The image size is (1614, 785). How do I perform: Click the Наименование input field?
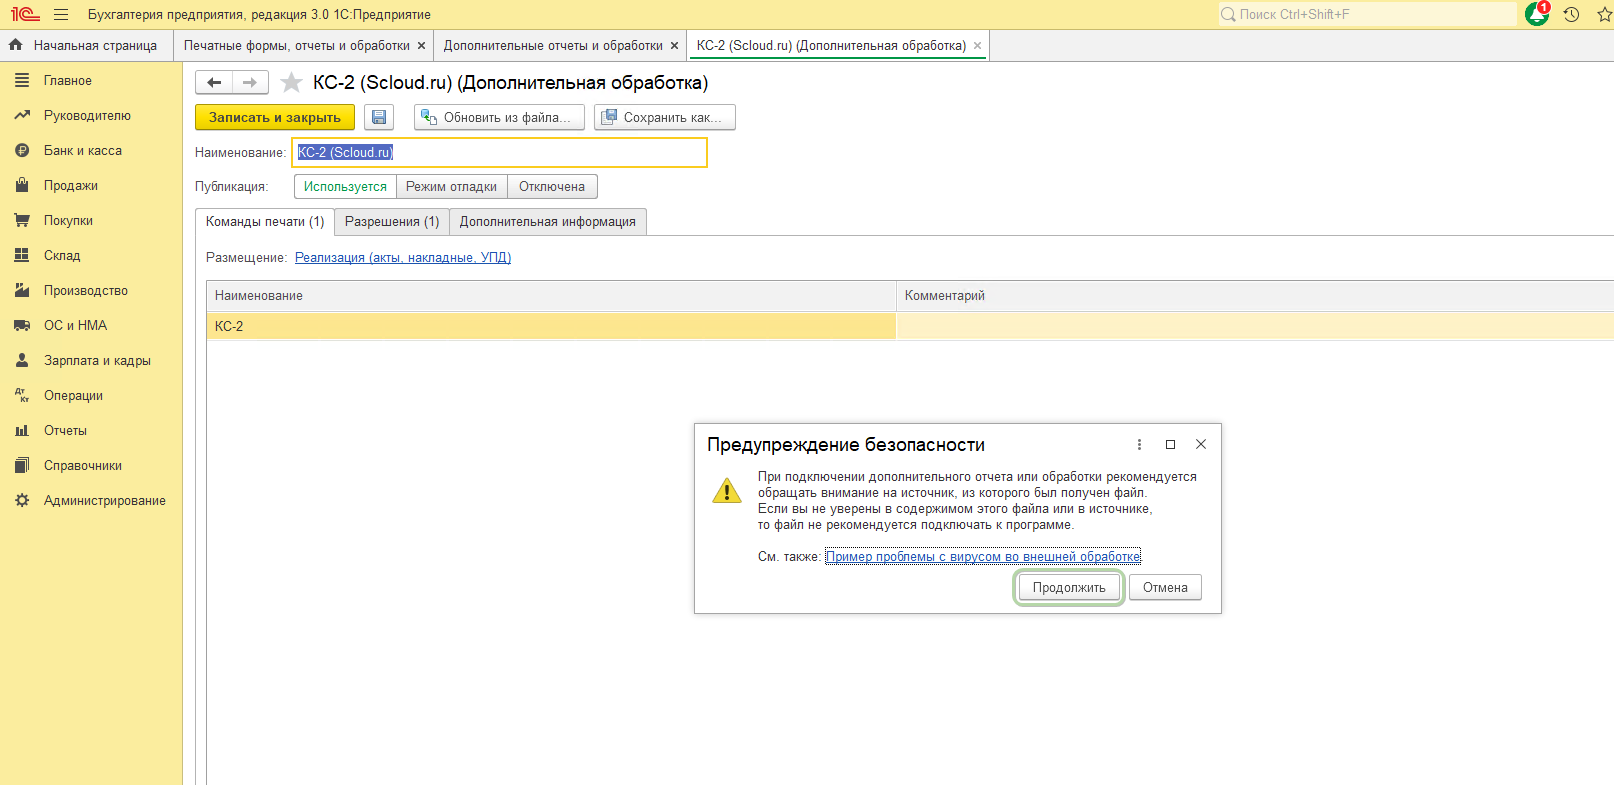click(500, 152)
